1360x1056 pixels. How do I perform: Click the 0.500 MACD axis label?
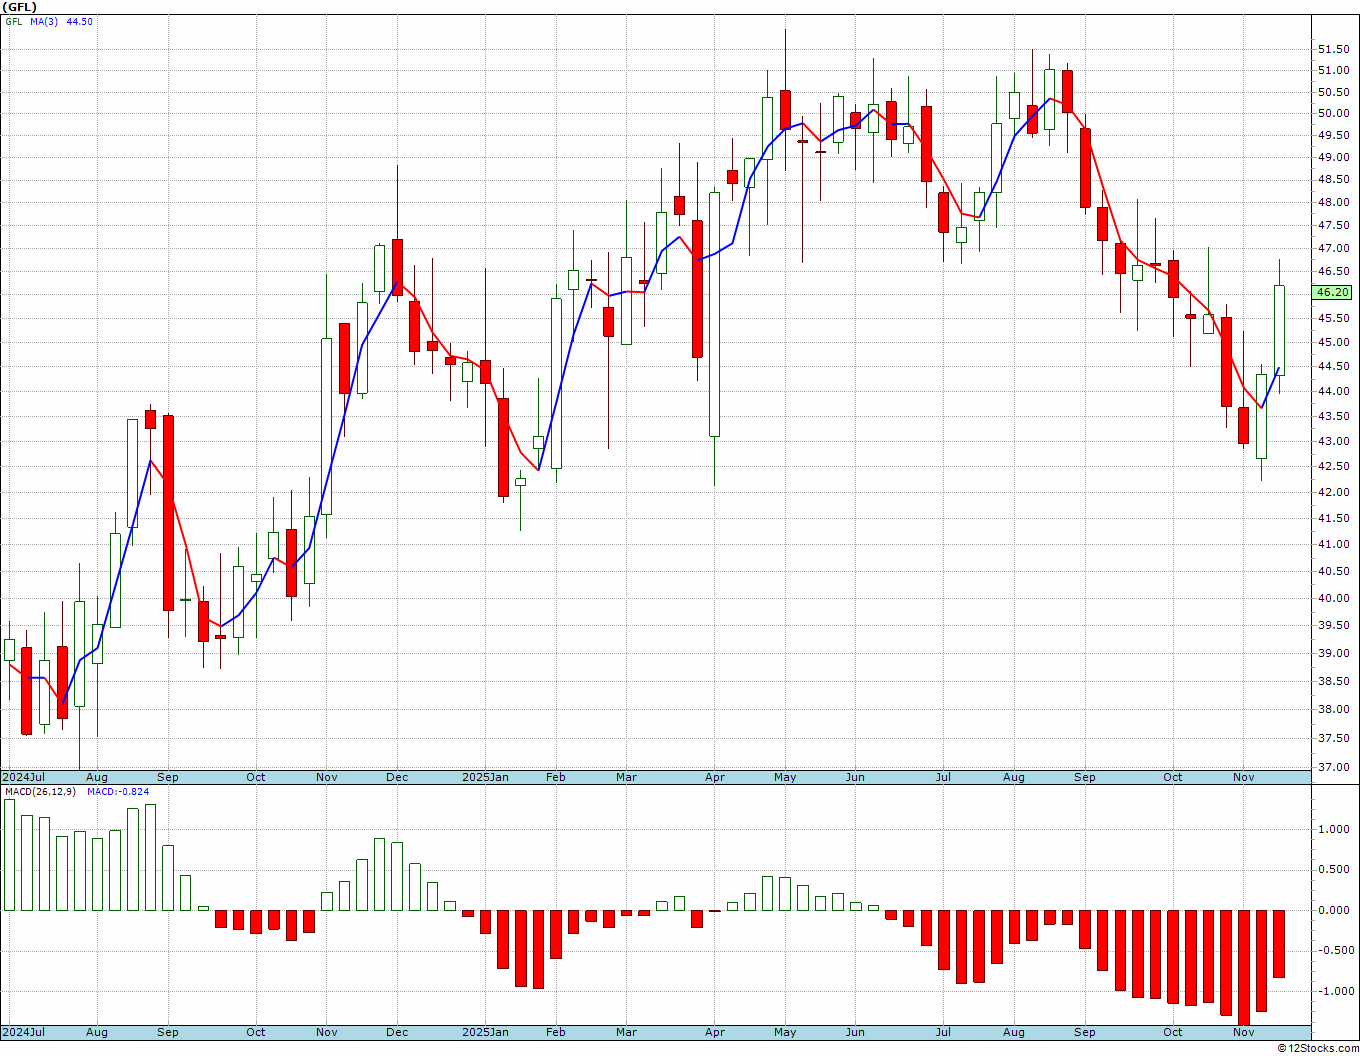tap(1332, 869)
